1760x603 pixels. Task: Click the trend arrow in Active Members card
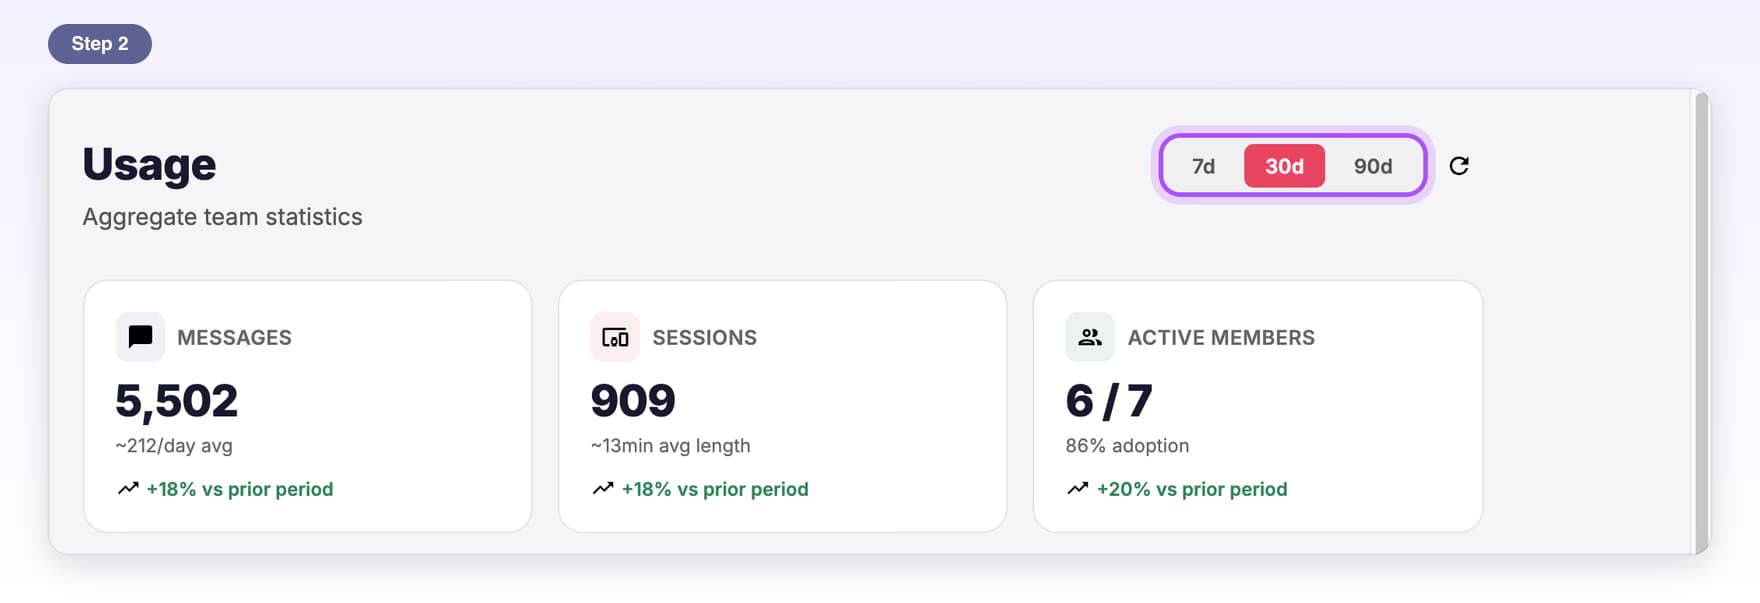click(x=1078, y=489)
